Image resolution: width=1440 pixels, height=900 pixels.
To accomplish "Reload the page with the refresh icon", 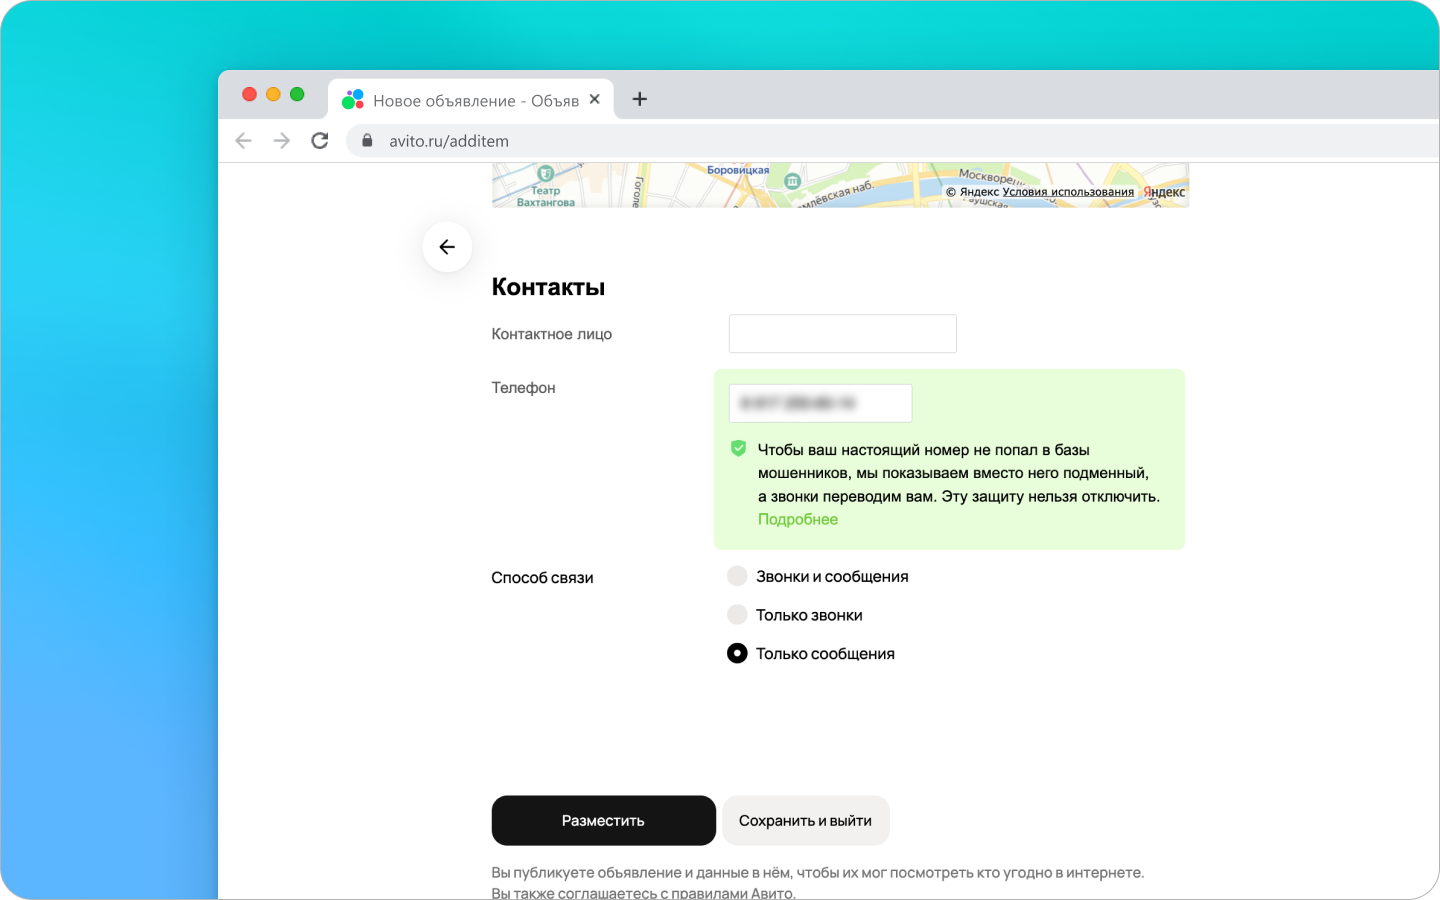I will pos(320,141).
